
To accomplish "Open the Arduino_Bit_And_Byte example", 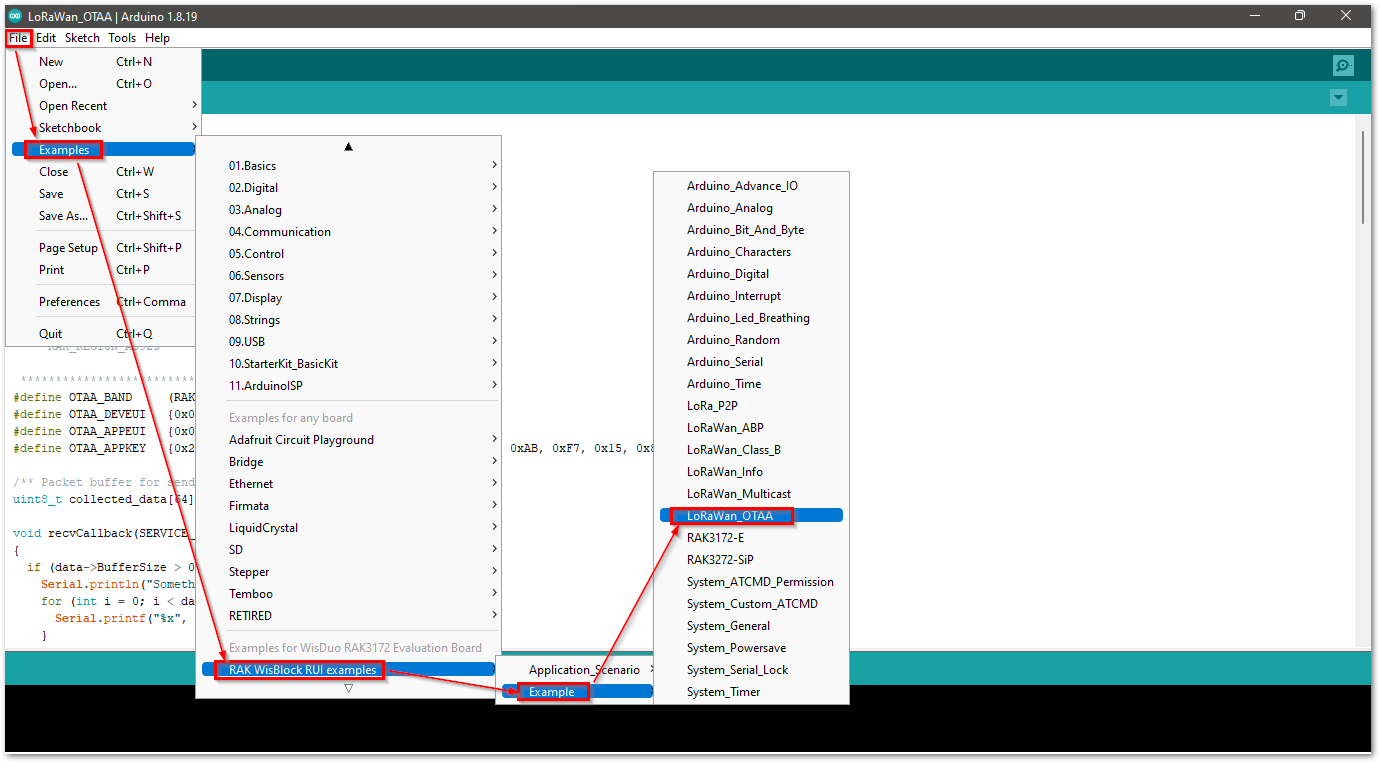I will (751, 230).
